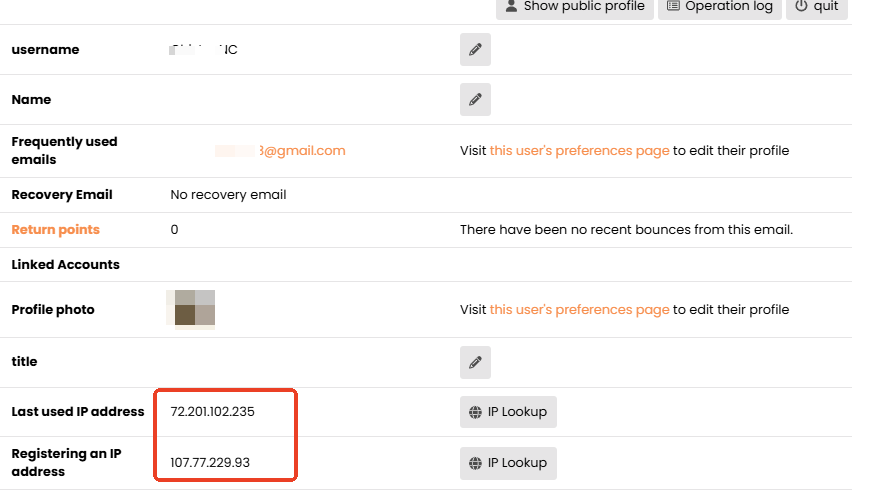This screenshot has width=895, height=493.
Task: Click the pencil icon to edit username
Action: click(x=475, y=50)
